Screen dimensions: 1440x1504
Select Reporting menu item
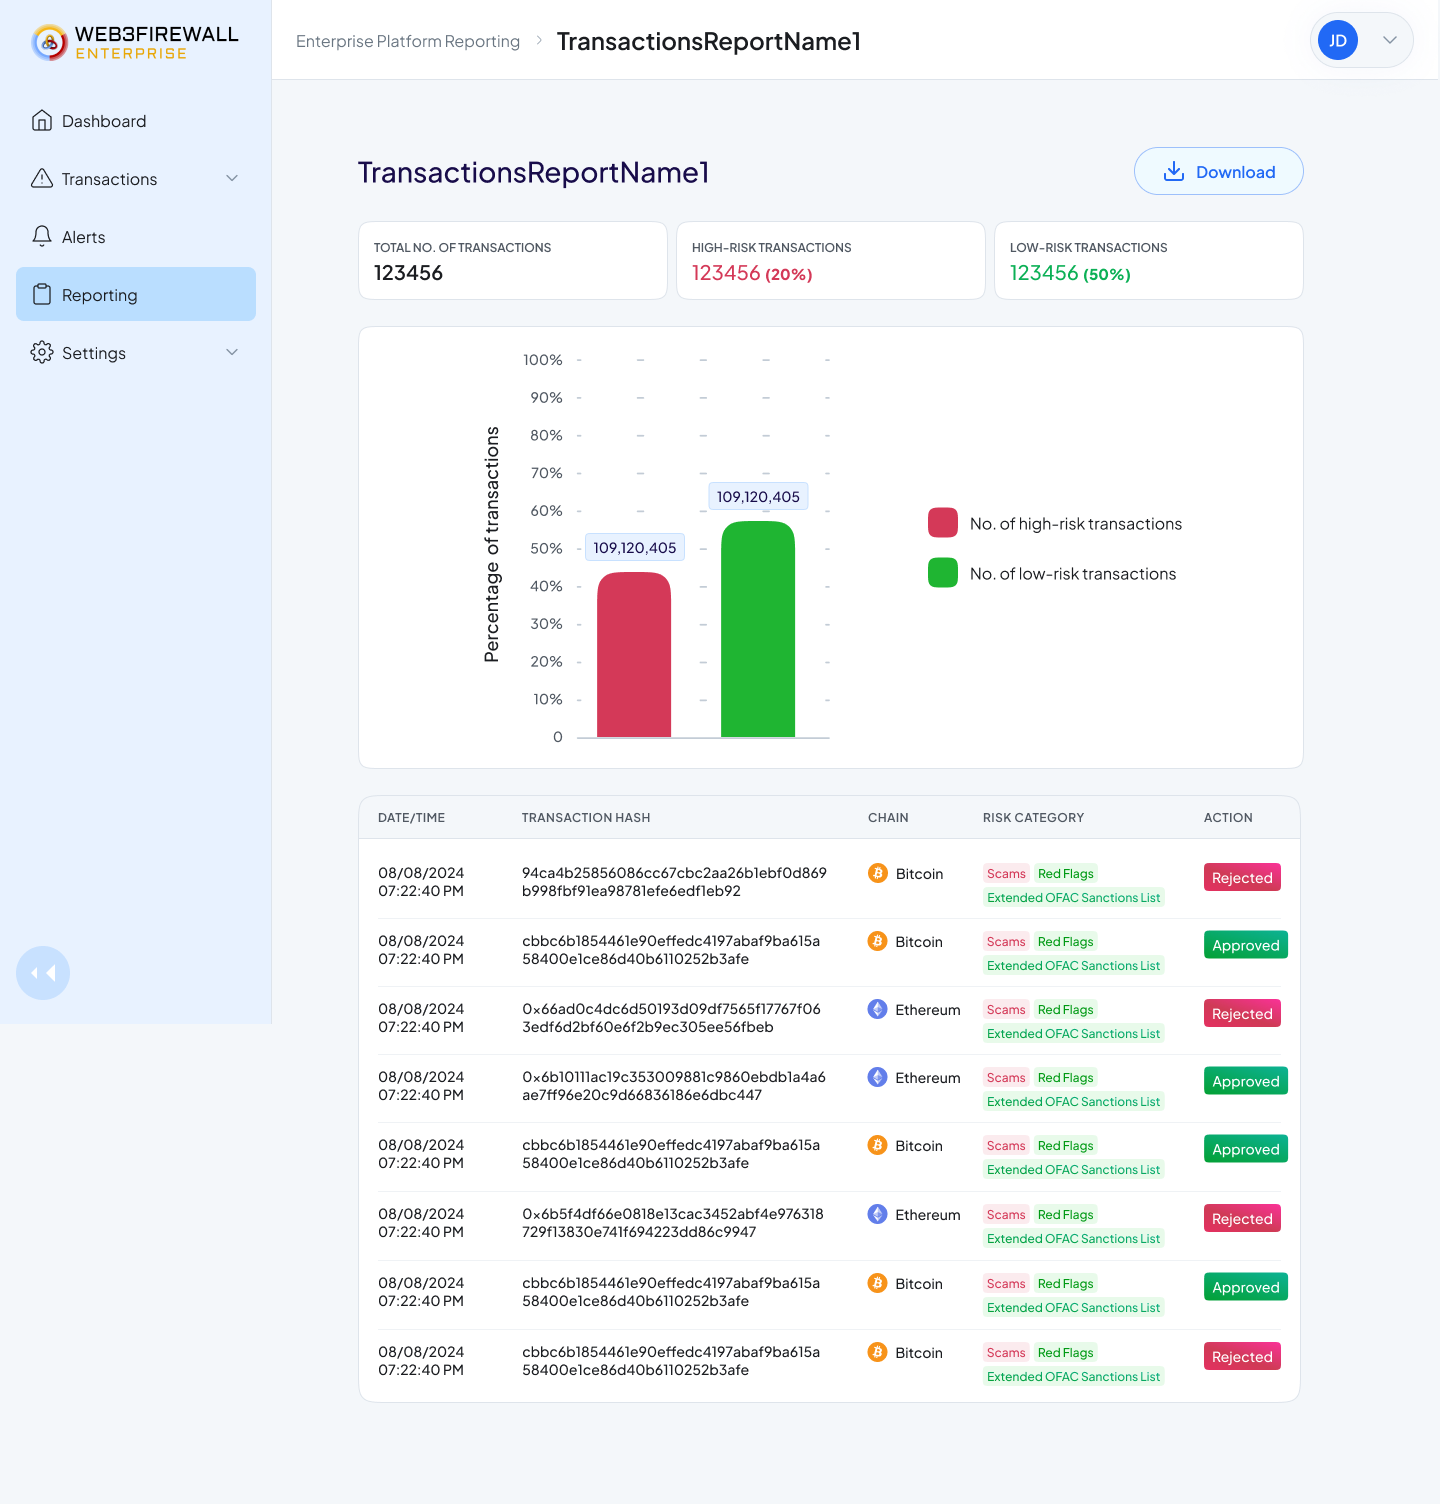click(136, 294)
